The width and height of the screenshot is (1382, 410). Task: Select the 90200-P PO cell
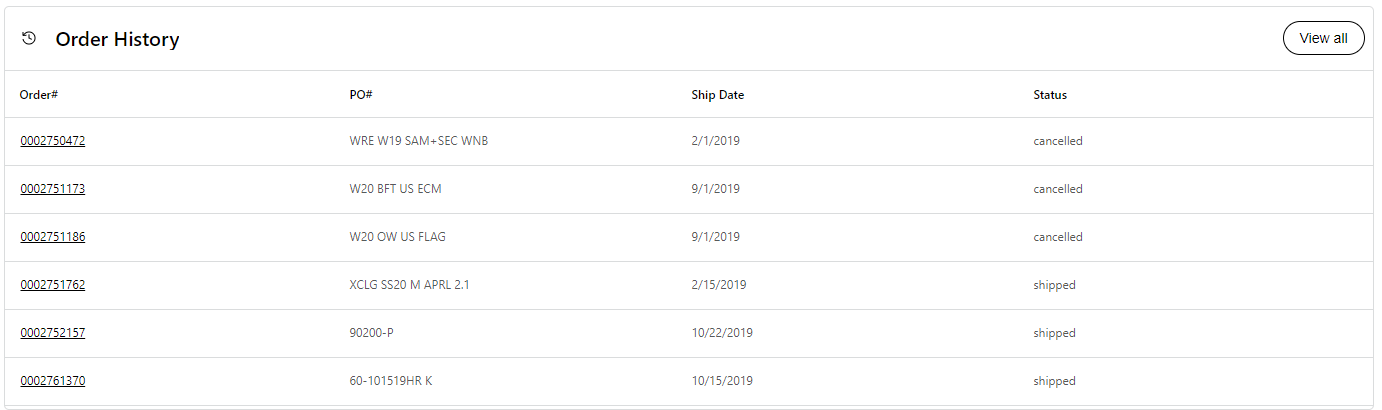372,333
